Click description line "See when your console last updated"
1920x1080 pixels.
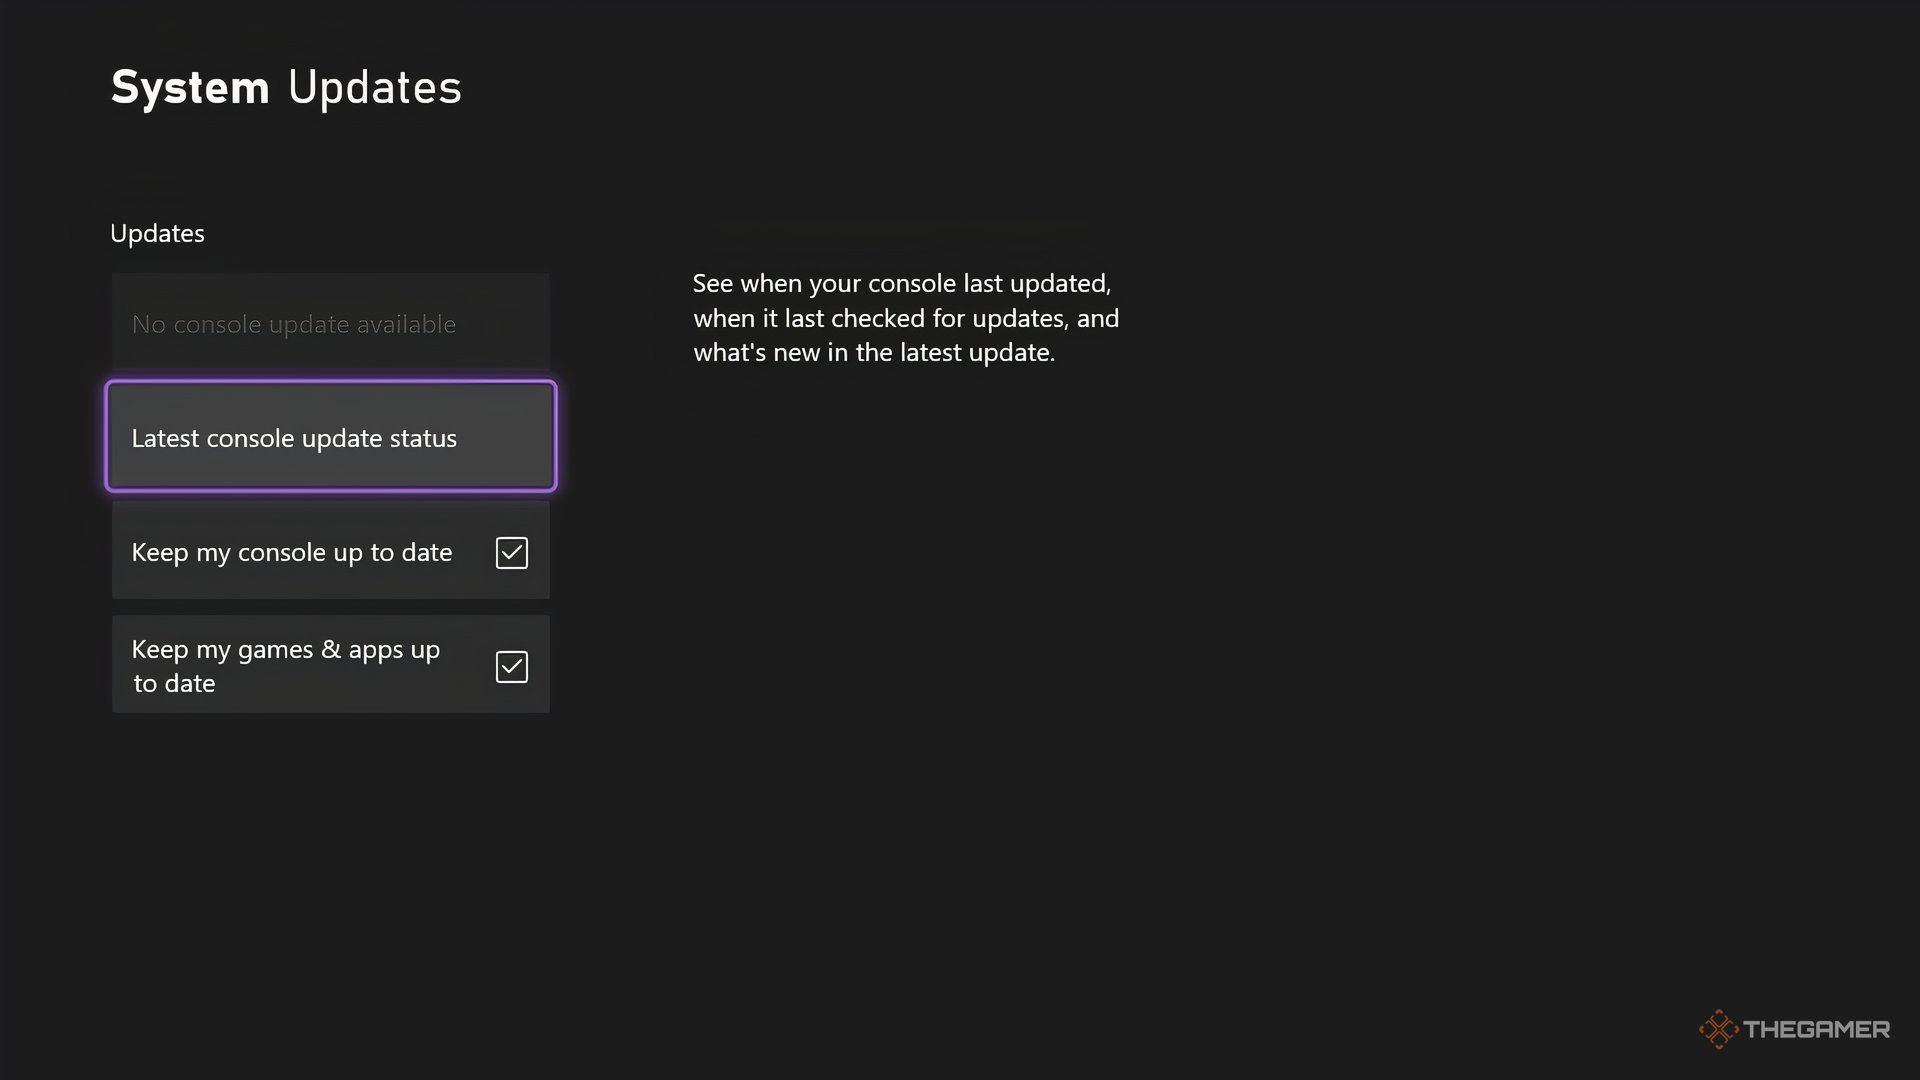point(901,284)
